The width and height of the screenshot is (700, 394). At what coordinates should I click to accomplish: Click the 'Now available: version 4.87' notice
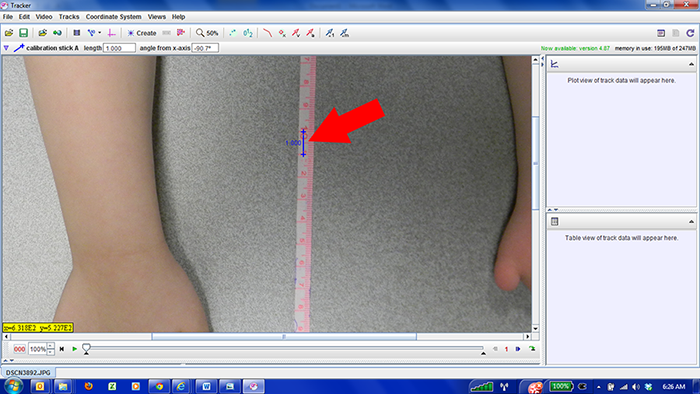(575, 48)
